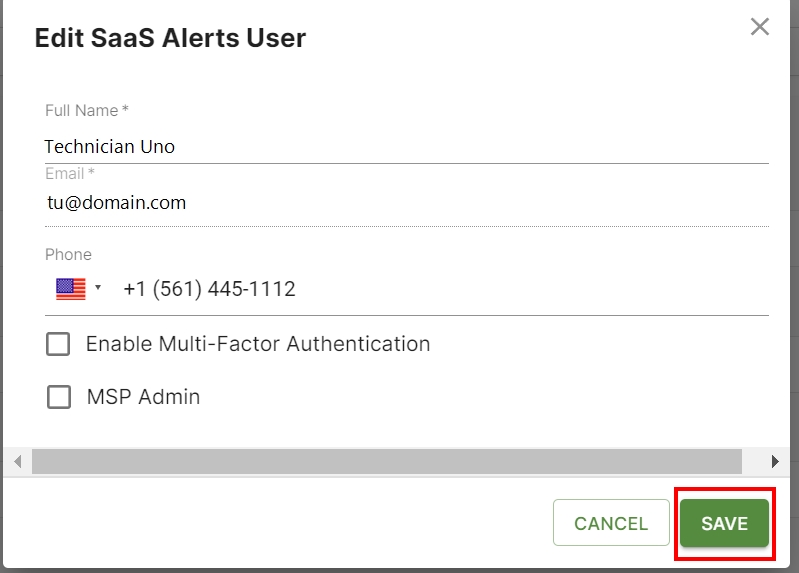799x573 pixels.
Task: Click the horizontal scrollbar right arrow
Action: (x=775, y=461)
